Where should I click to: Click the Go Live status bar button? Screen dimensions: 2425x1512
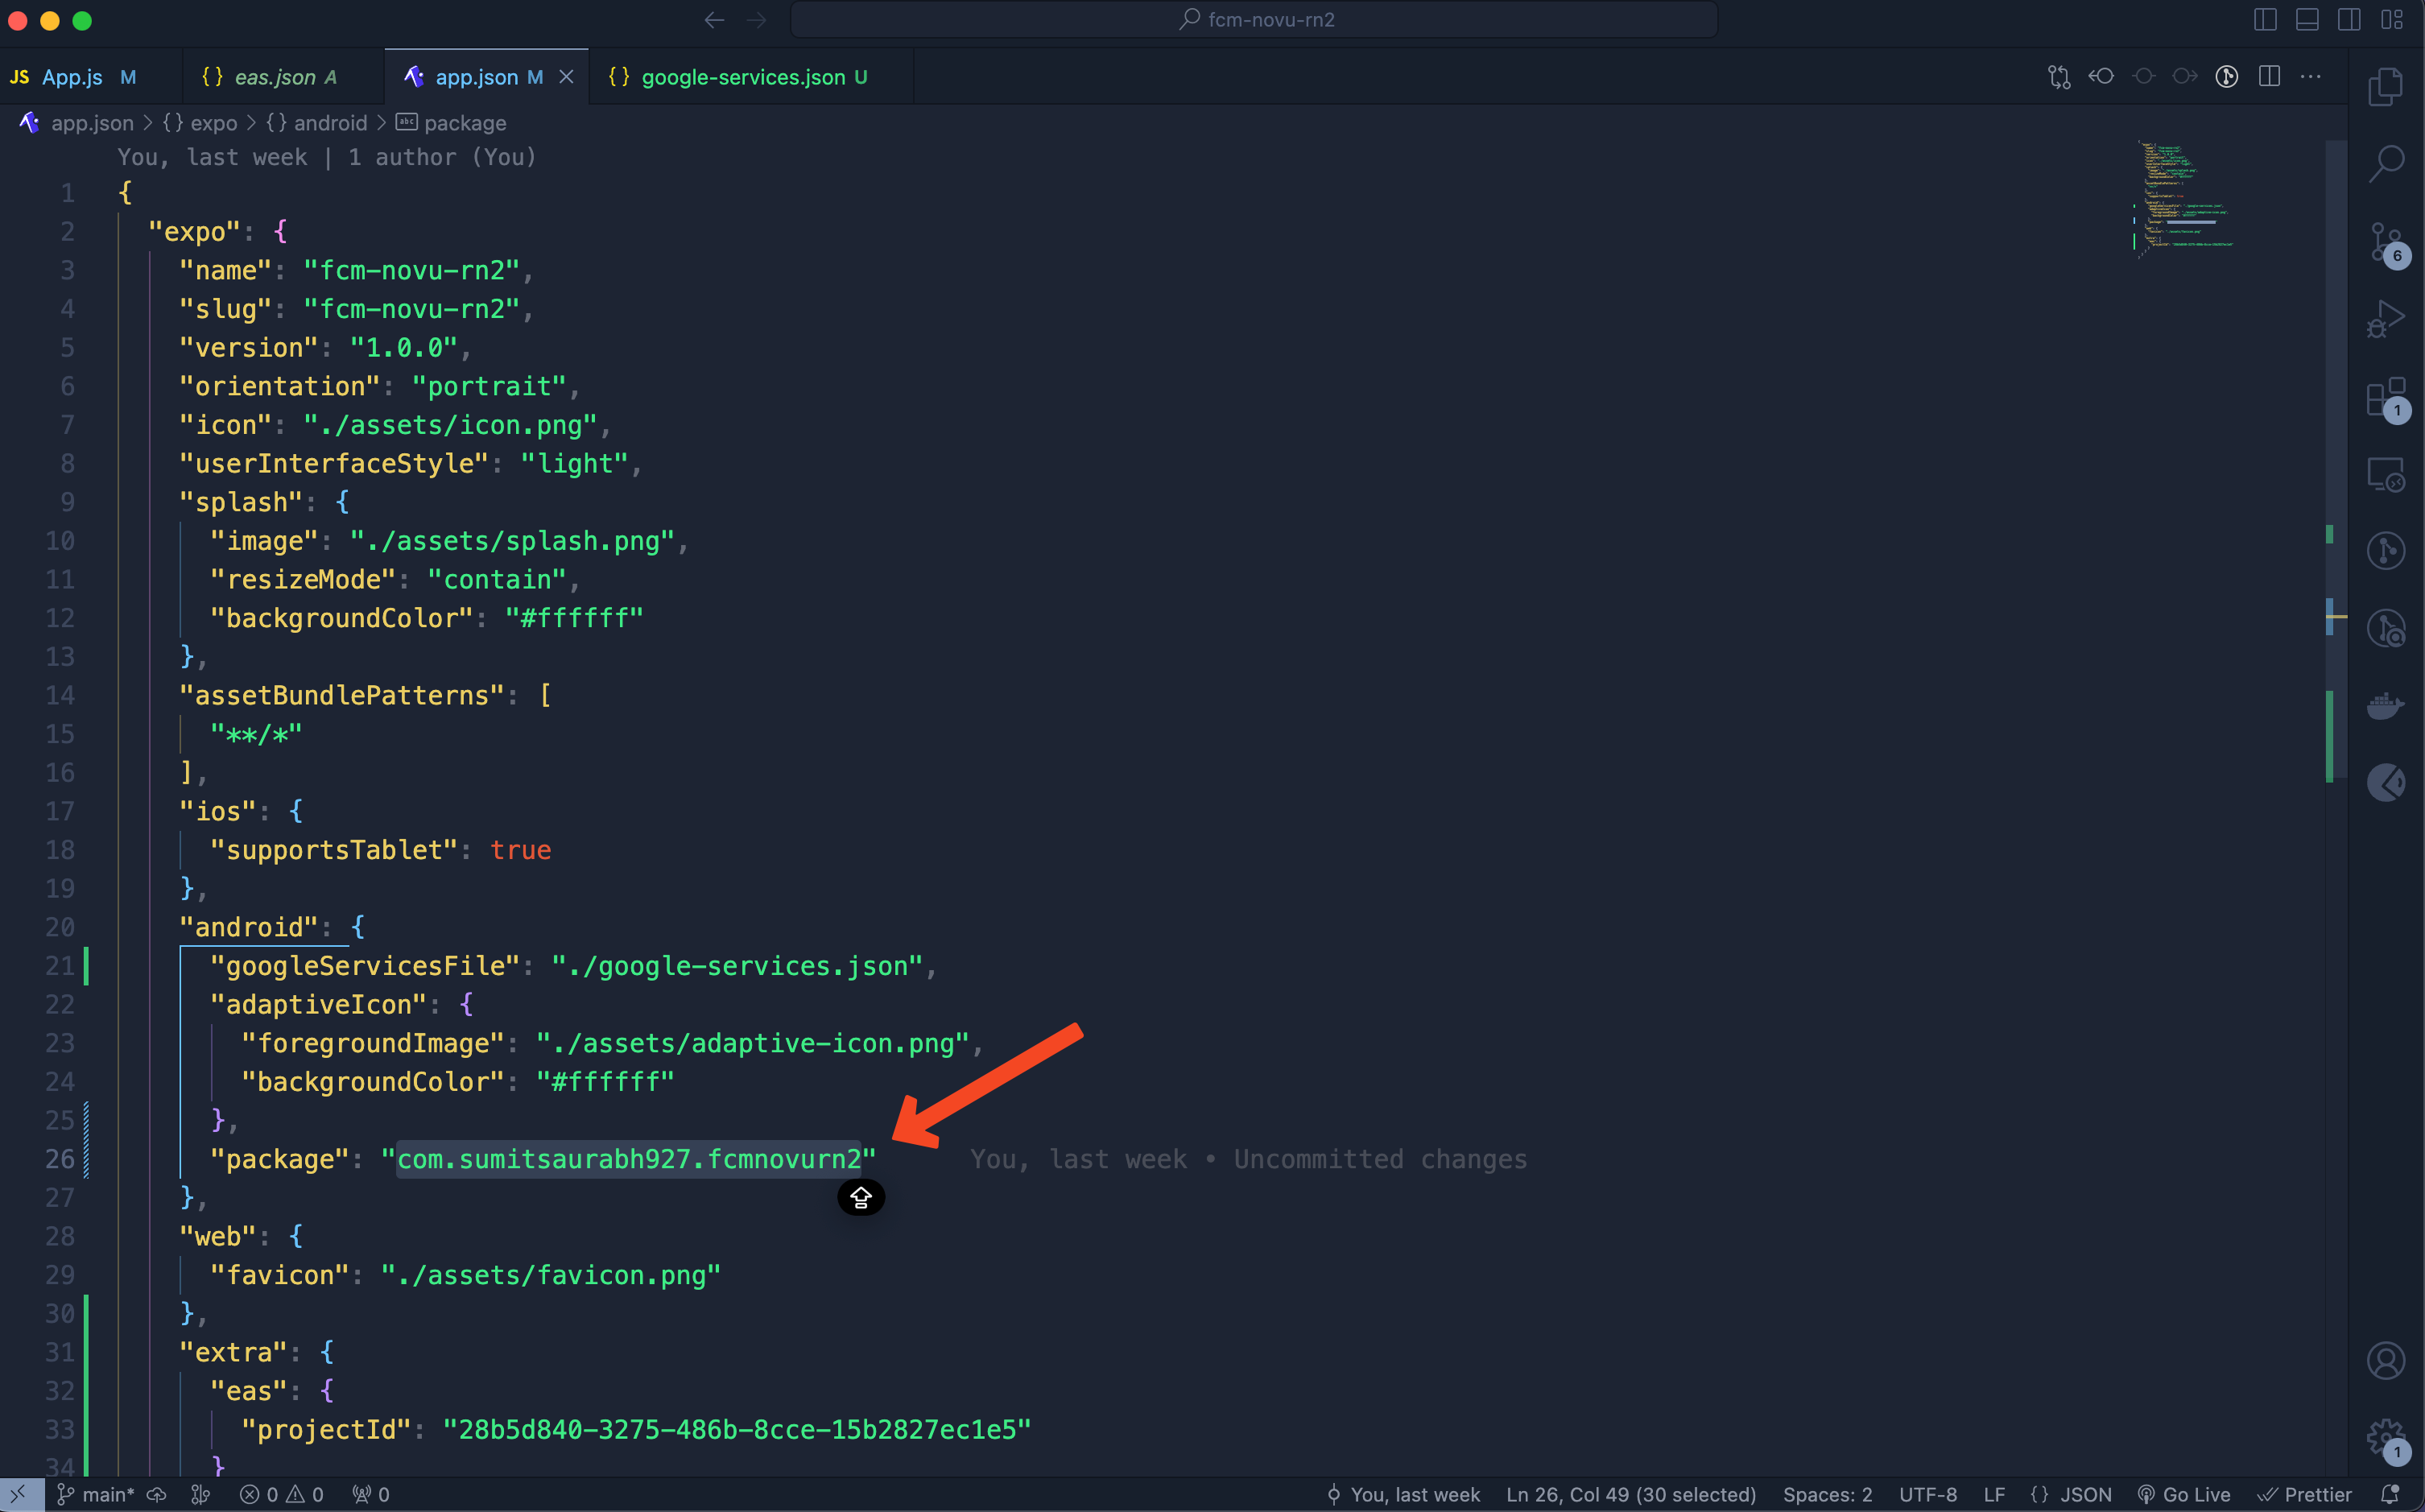(x=2184, y=1494)
